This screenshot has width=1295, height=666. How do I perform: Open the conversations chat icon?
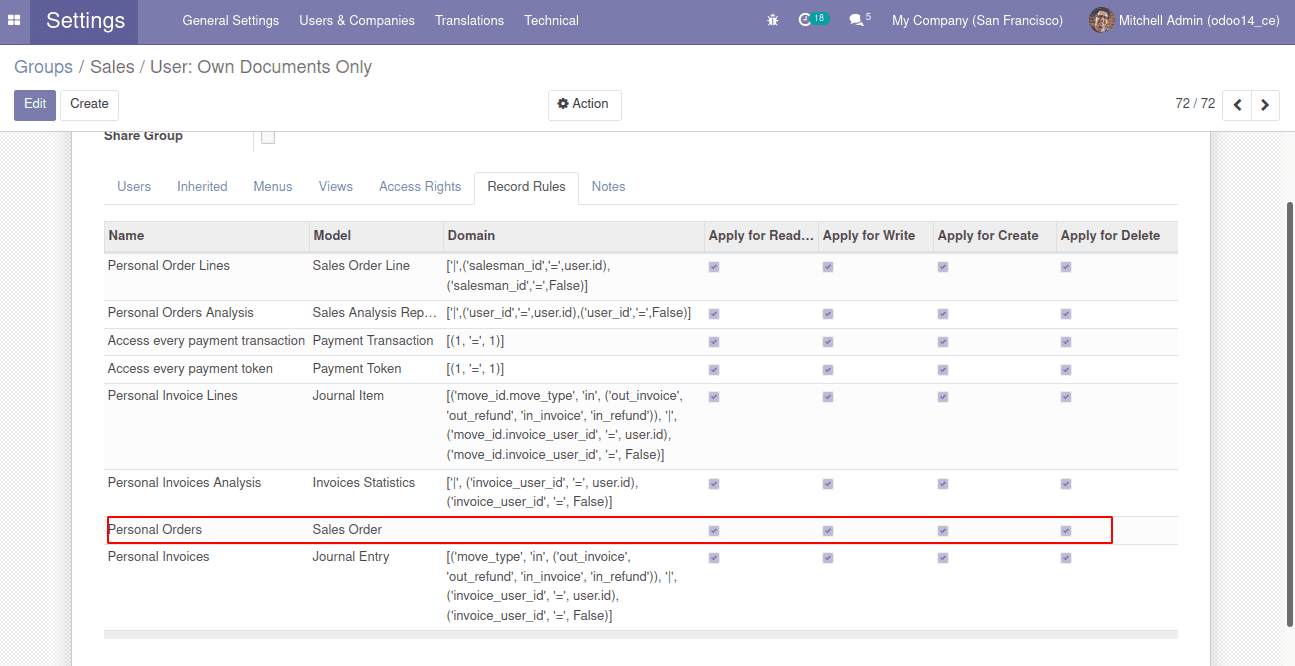pyautogui.click(x=859, y=20)
